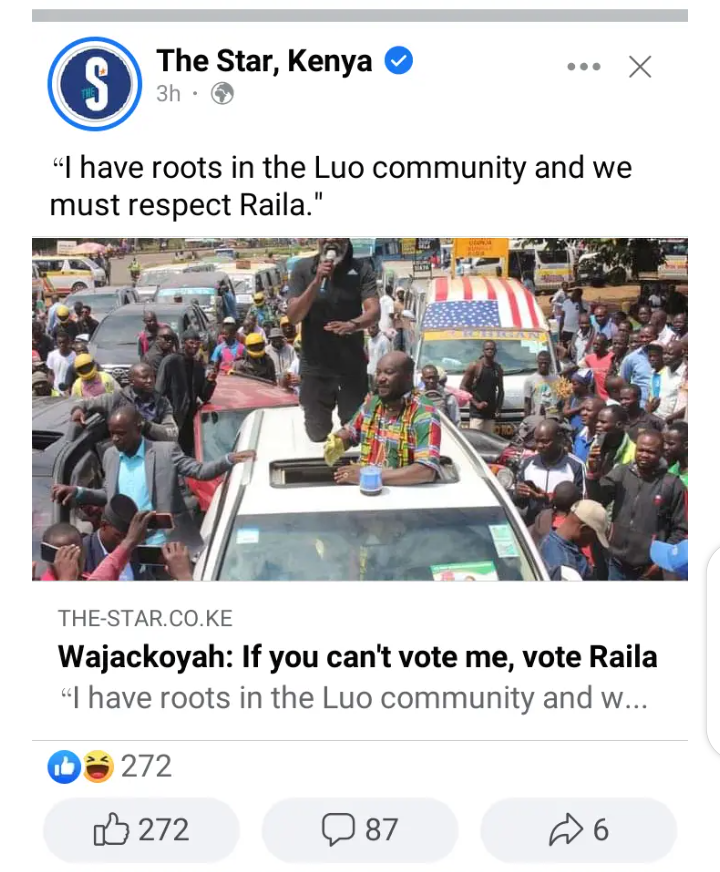
Task: Dismiss the post with the X icon
Action: pos(640,67)
